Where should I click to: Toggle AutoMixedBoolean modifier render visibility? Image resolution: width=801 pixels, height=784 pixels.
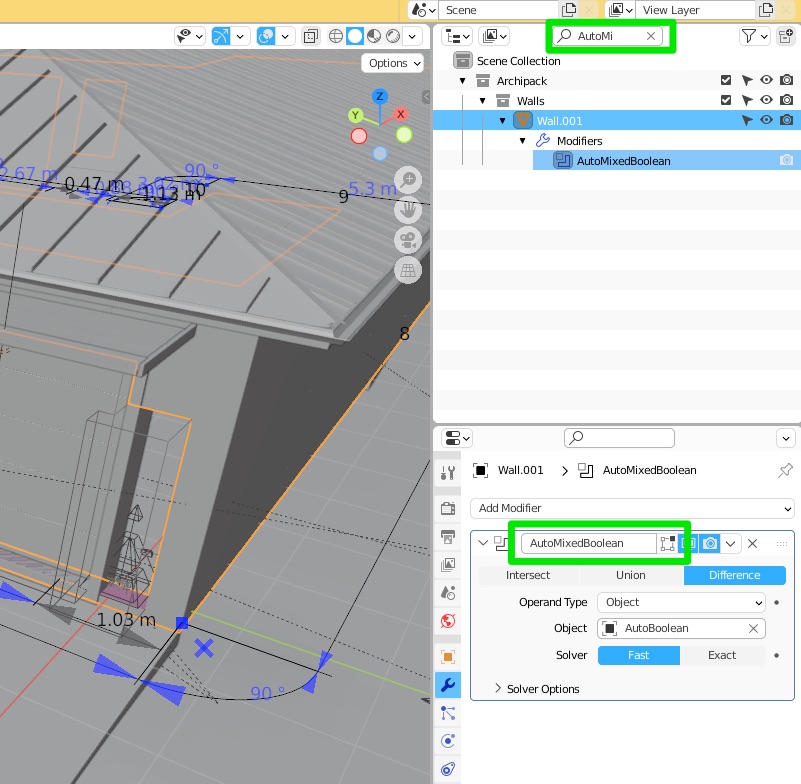tap(710, 543)
